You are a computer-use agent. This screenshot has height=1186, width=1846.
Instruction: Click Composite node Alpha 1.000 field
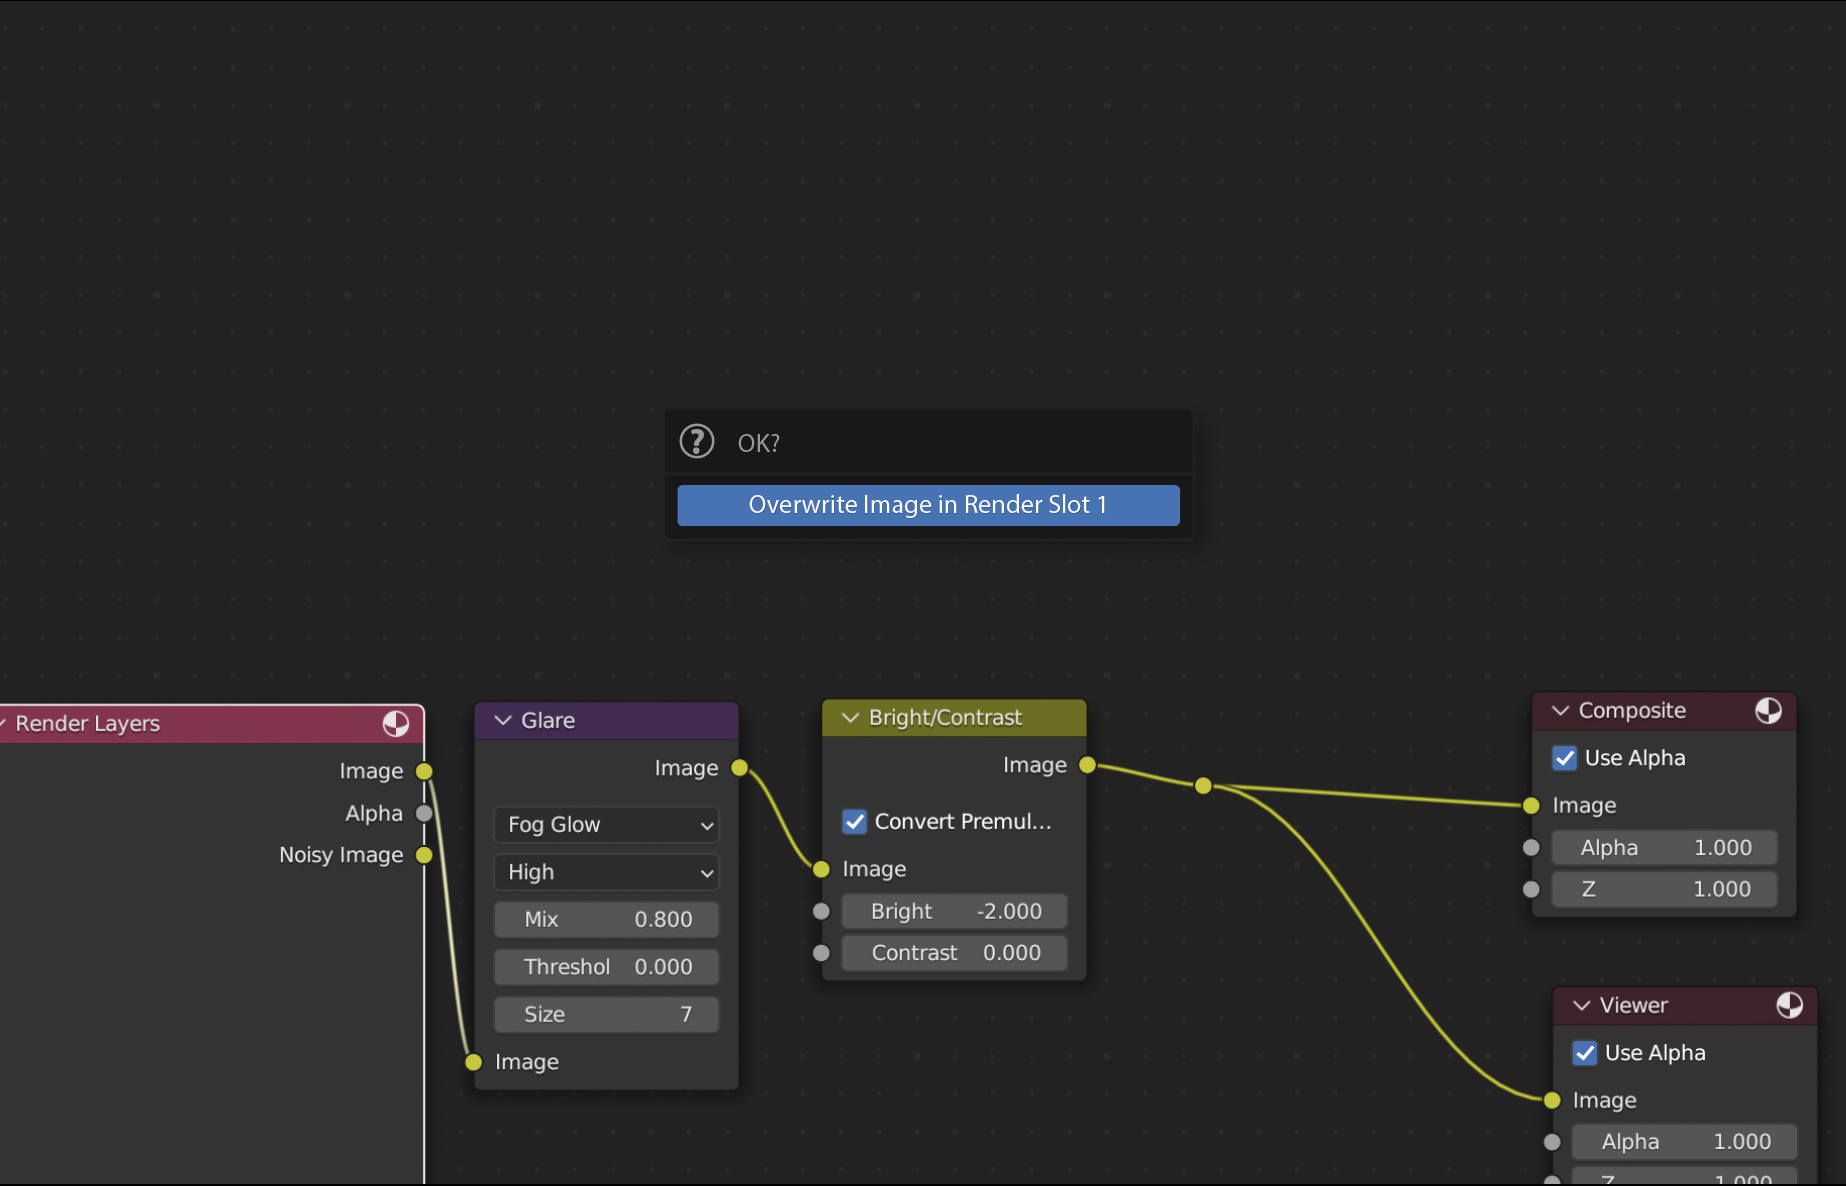[1664, 848]
